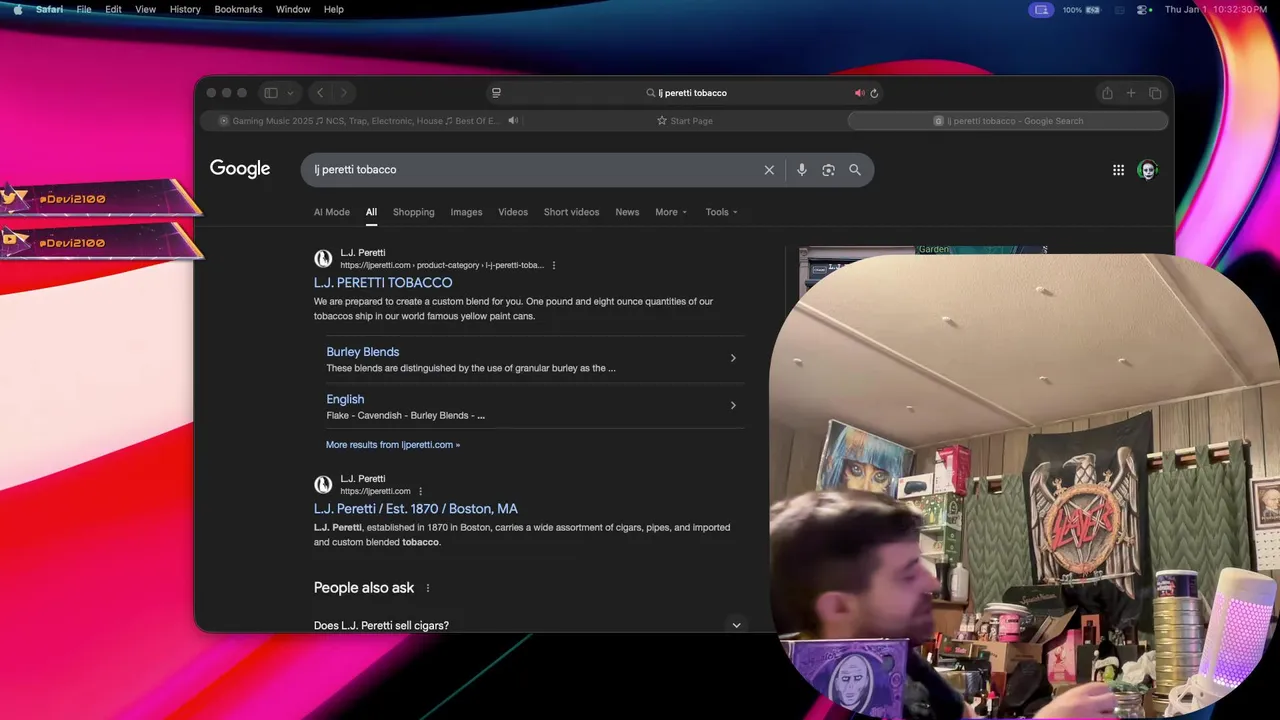This screenshot has height=720, width=1280.
Task: Click the page settings icon in address bar
Action: click(x=496, y=93)
